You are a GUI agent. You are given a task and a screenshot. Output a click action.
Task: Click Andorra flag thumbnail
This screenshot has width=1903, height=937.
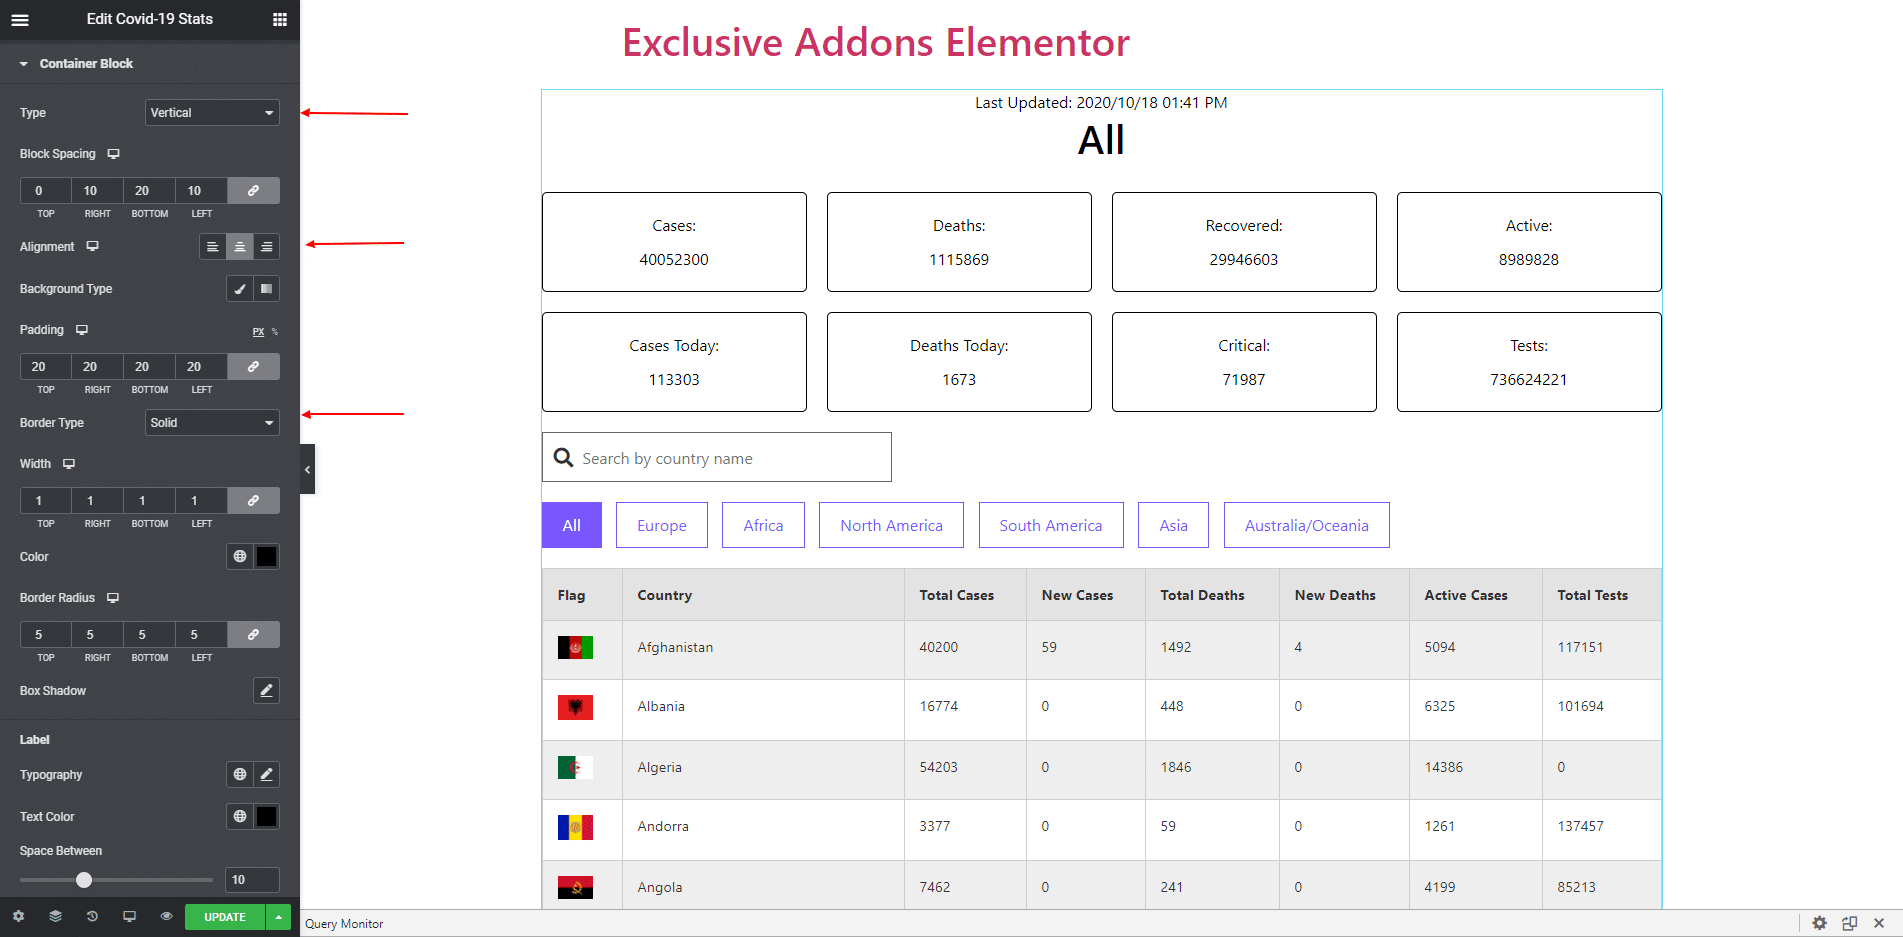pyautogui.click(x=575, y=827)
